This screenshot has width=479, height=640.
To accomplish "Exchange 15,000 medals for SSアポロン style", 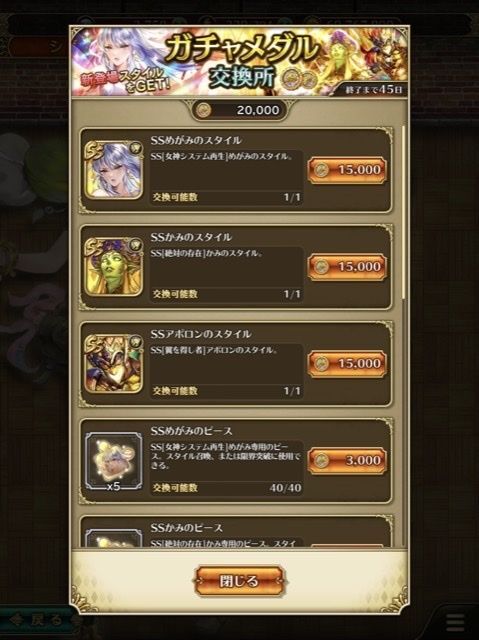I will click(x=347, y=363).
